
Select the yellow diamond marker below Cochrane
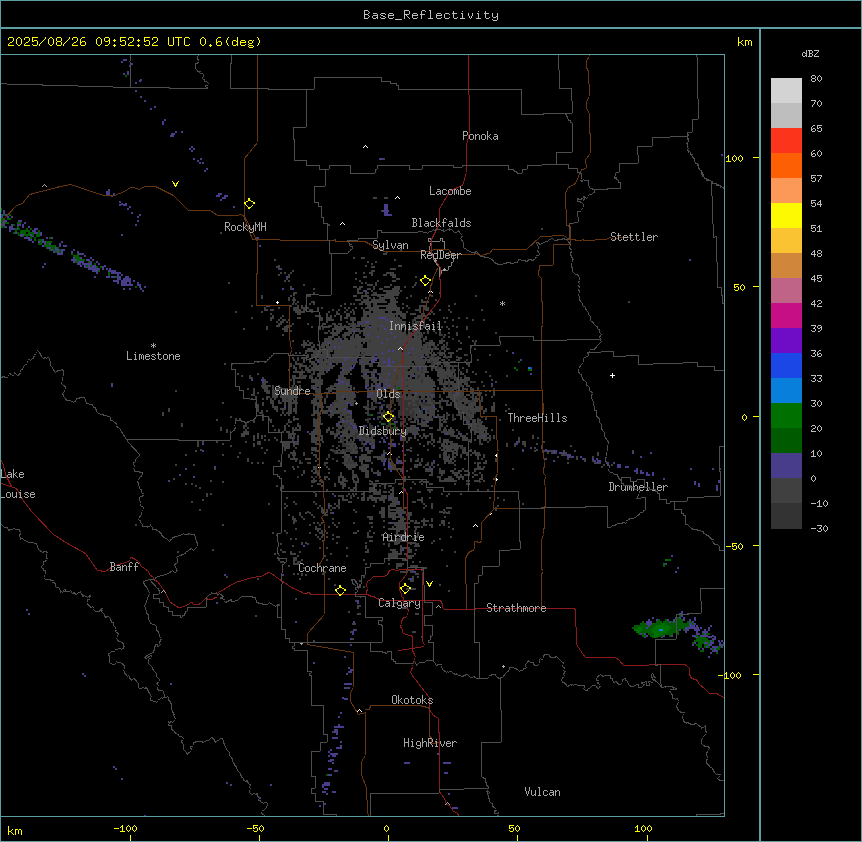tap(340, 590)
